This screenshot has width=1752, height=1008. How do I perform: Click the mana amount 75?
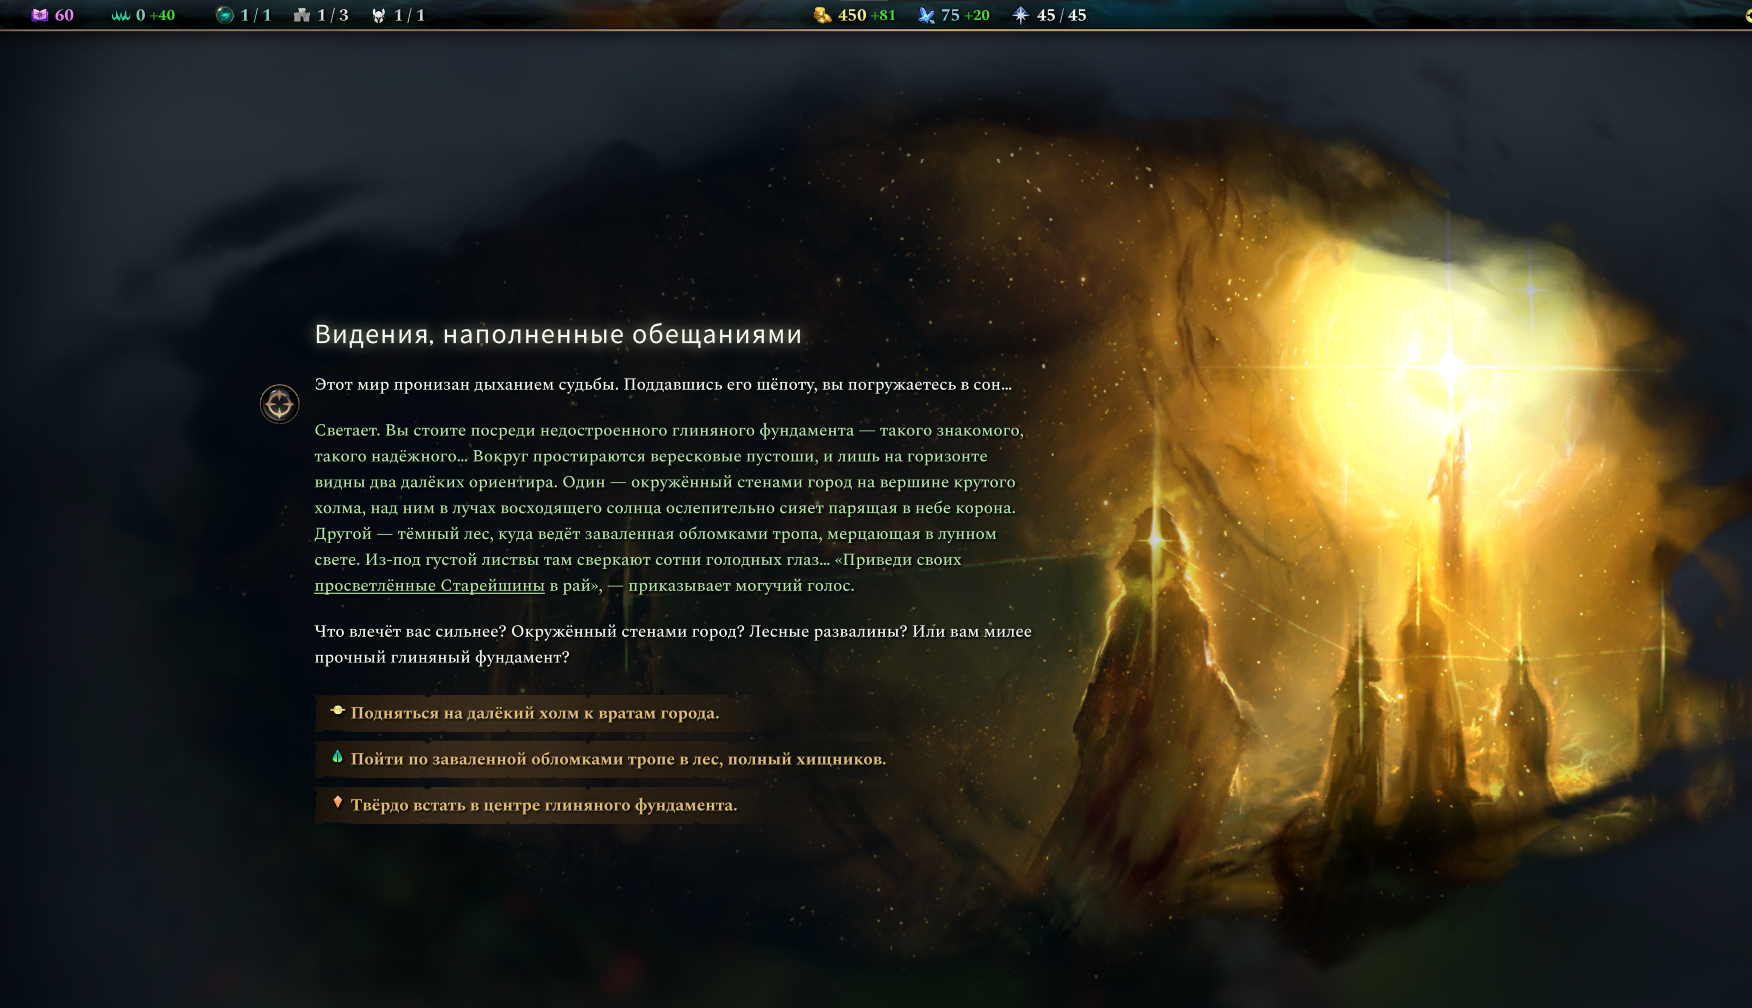(x=950, y=15)
